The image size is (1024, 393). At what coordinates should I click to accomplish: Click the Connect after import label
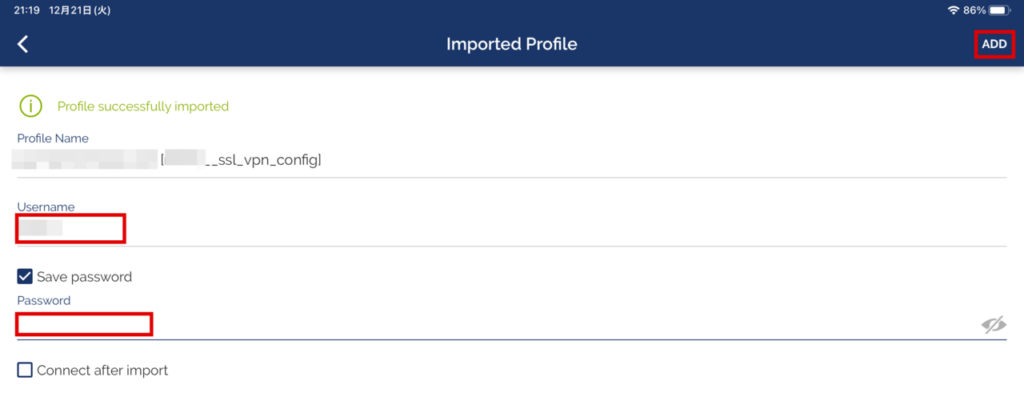(103, 370)
